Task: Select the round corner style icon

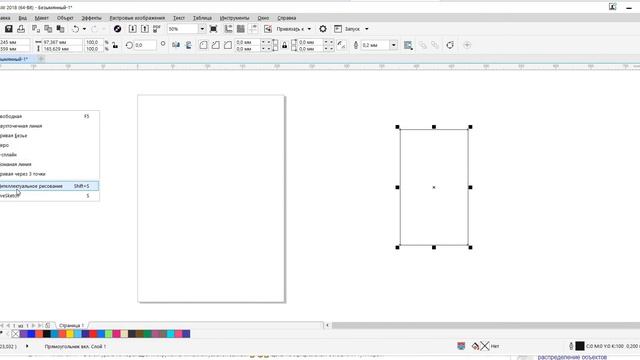Action: 203,45
